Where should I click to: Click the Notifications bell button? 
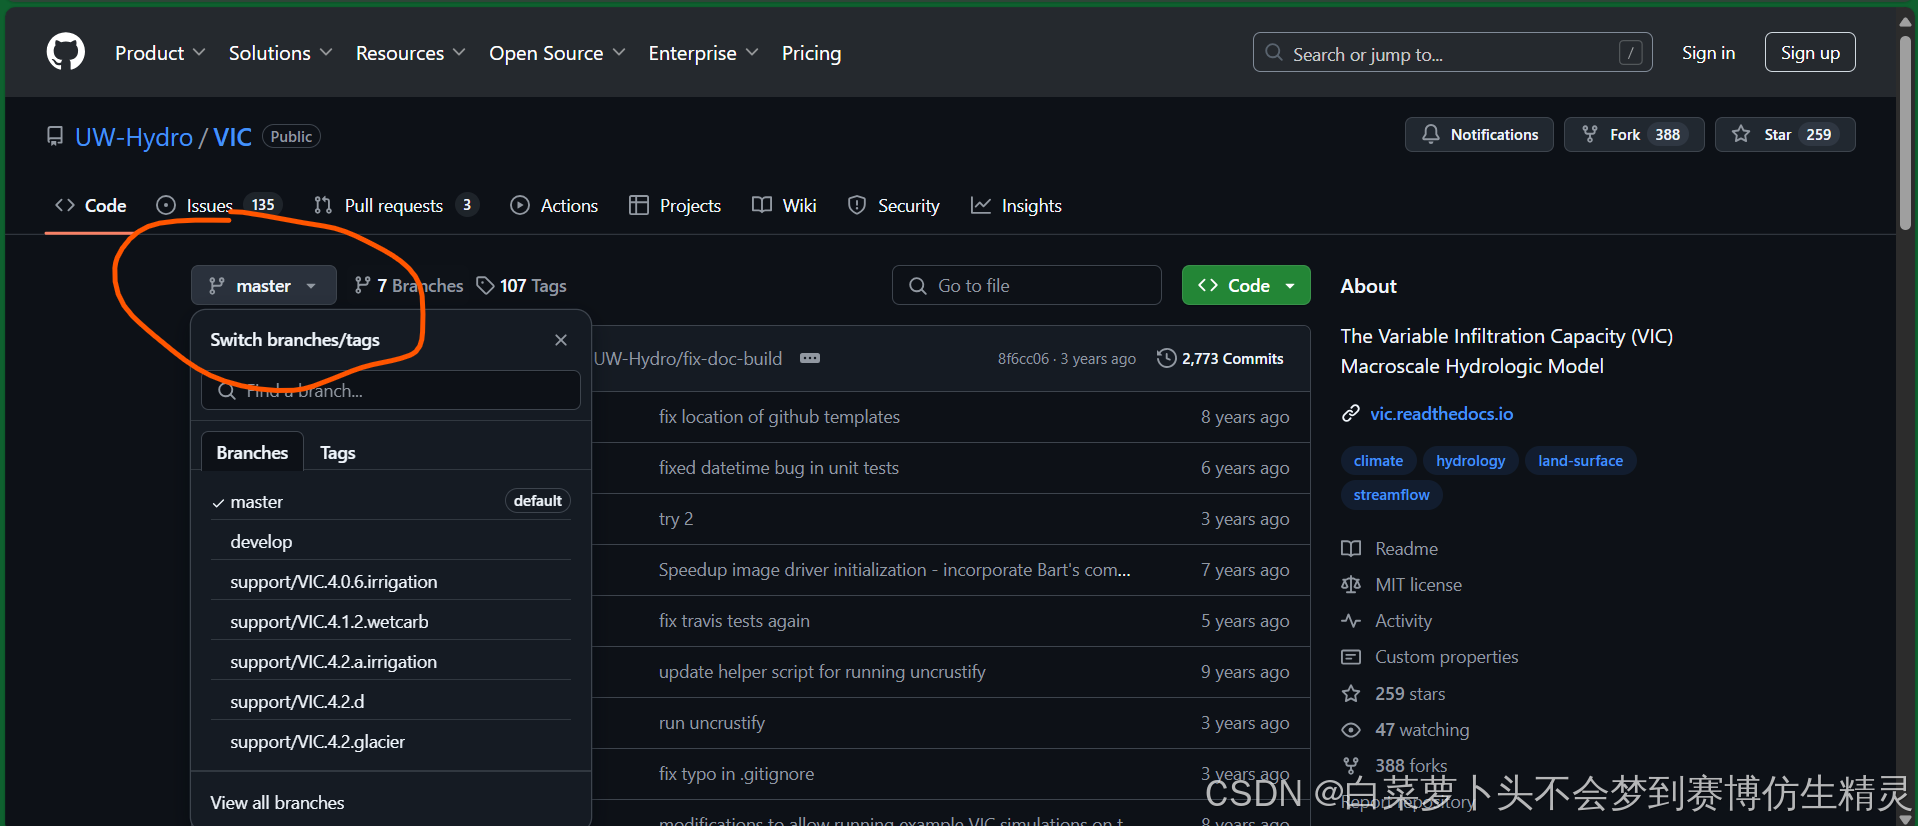pos(1479,134)
